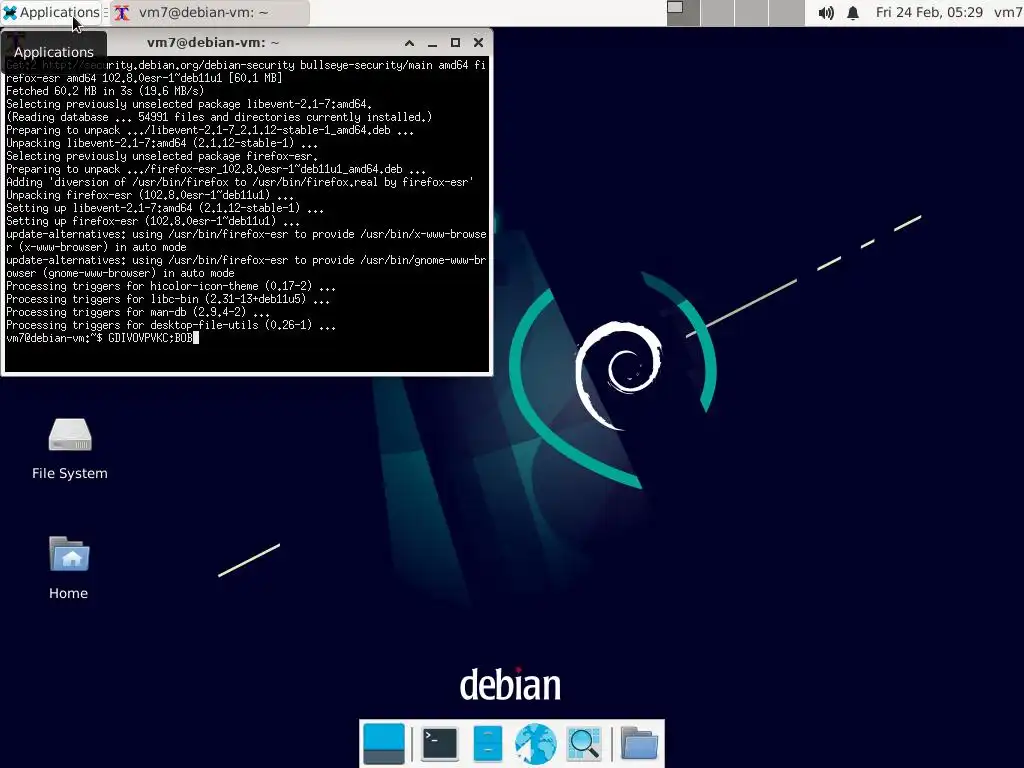Click Show Desktop icon in the dock
This screenshot has width=1024, height=768.
pos(384,744)
